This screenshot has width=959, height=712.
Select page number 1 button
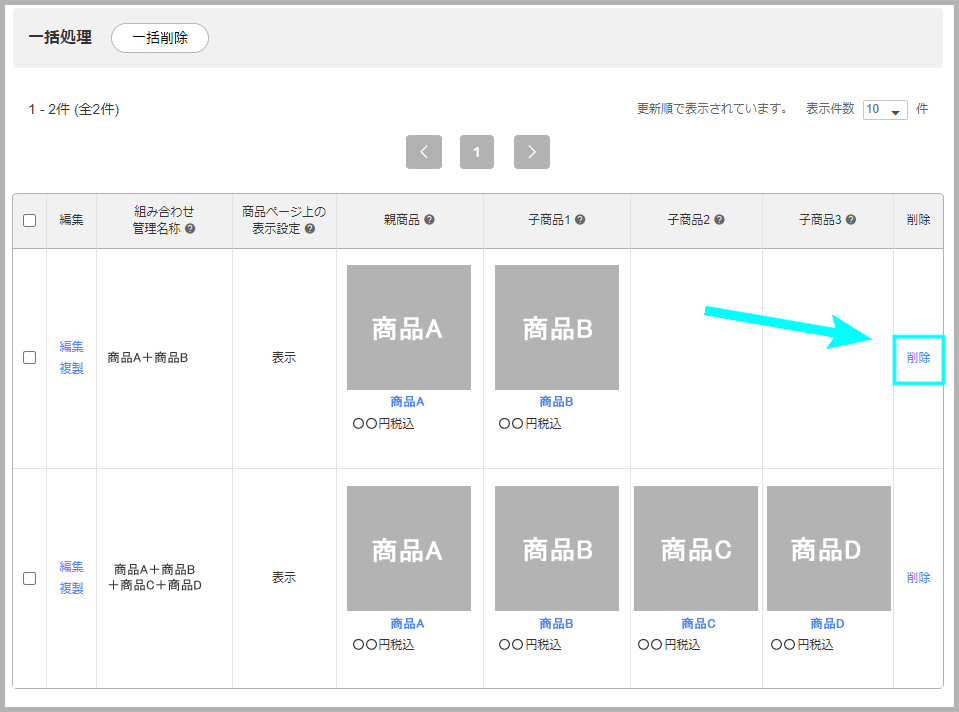(x=476, y=152)
